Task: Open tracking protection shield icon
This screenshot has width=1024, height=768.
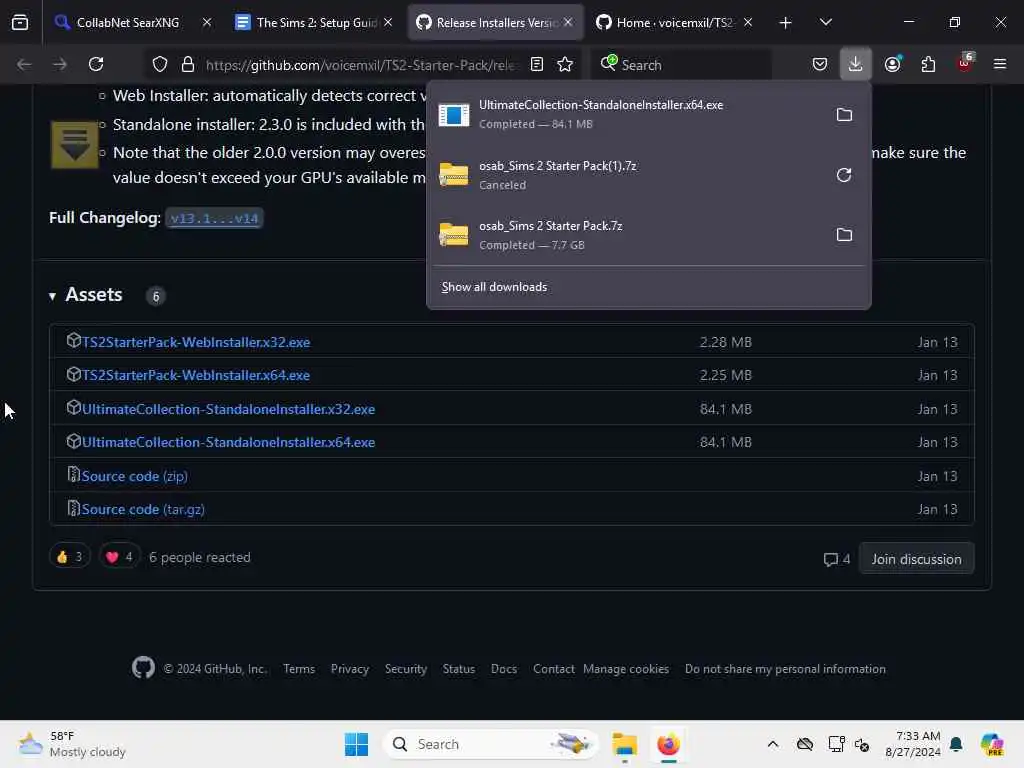Action: (160, 64)
